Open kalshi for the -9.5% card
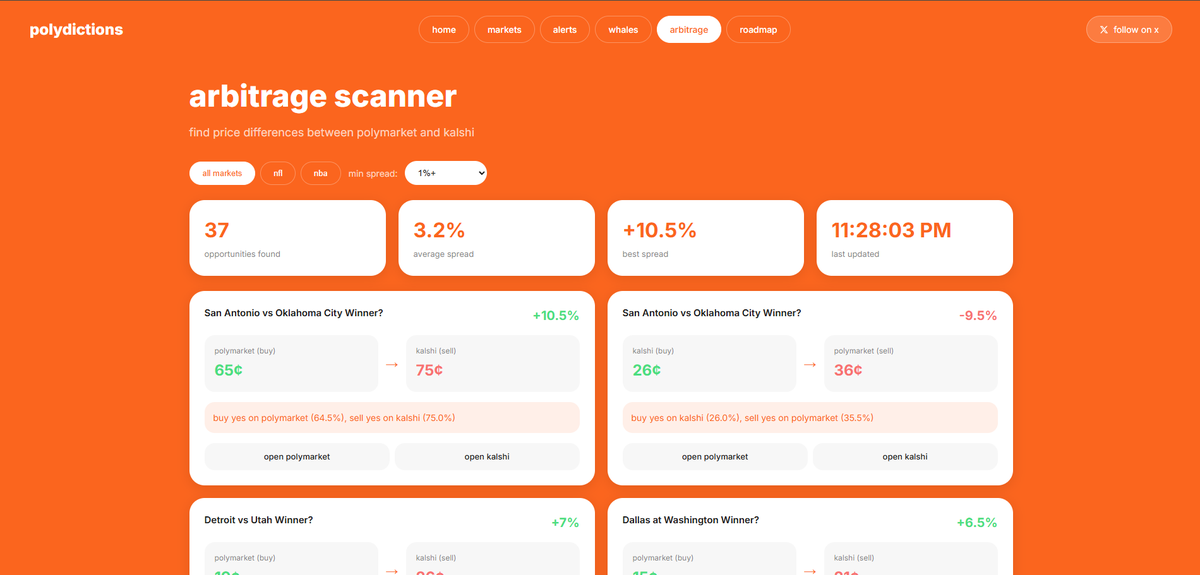This screenshot has height=575, width=1200. tap(905, 457)
